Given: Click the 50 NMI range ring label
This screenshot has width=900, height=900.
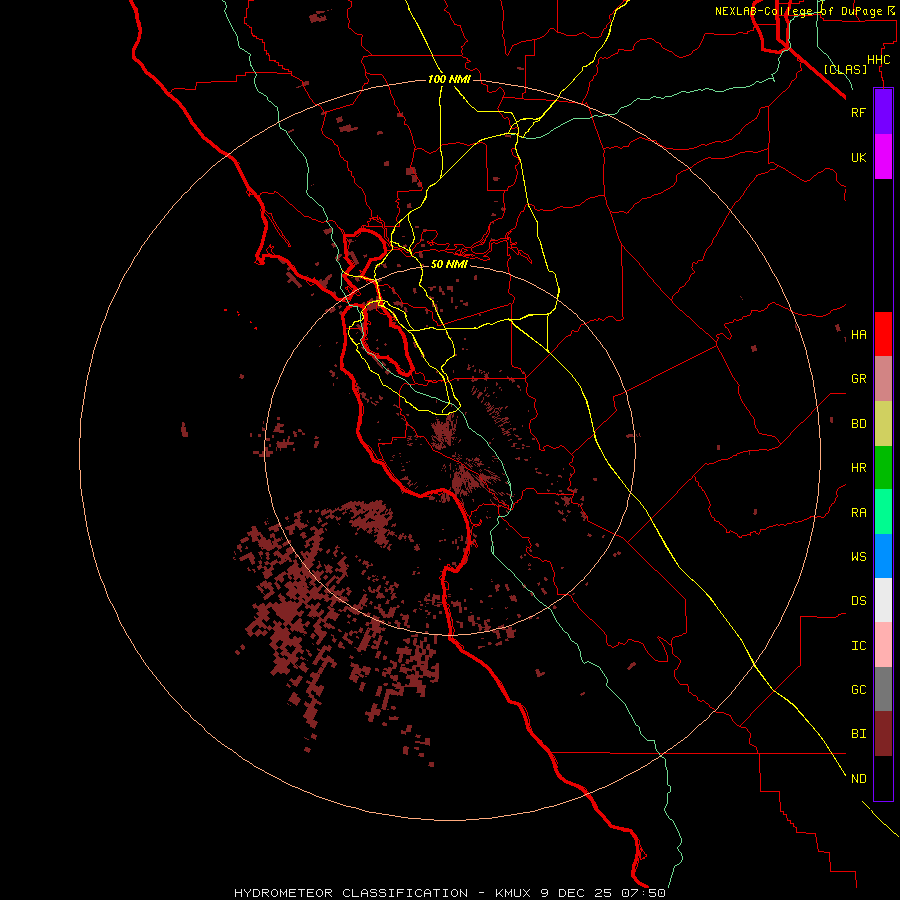Looking at the screenshot, I should (449, 264).
